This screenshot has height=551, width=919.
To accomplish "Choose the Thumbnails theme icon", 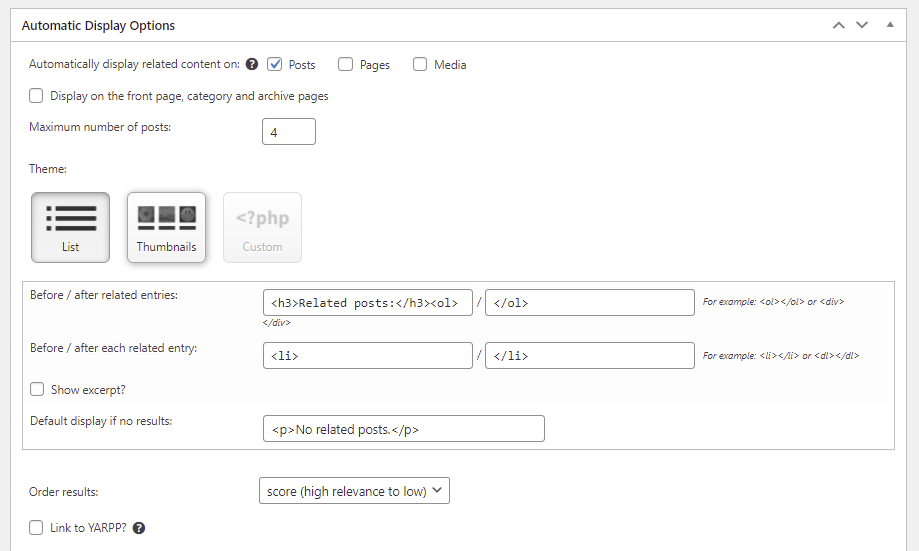I will (x=166, y=227).
